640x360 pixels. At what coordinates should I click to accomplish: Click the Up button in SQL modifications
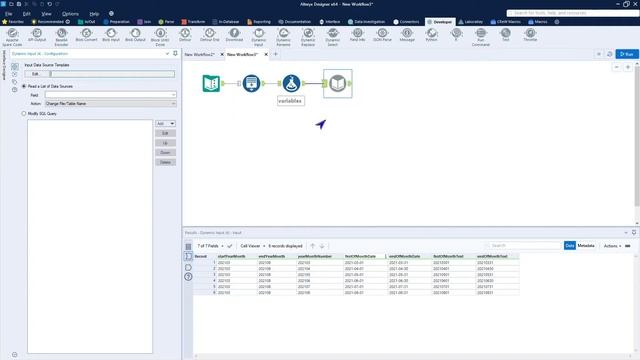[165, 143]
